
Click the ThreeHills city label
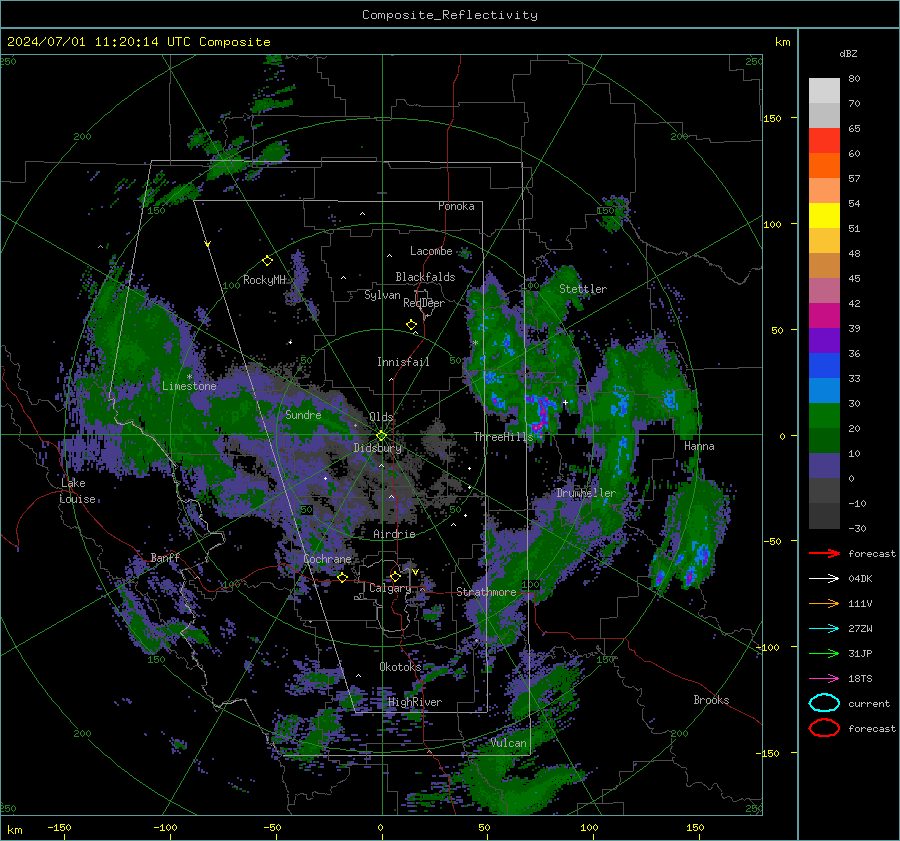503,437
